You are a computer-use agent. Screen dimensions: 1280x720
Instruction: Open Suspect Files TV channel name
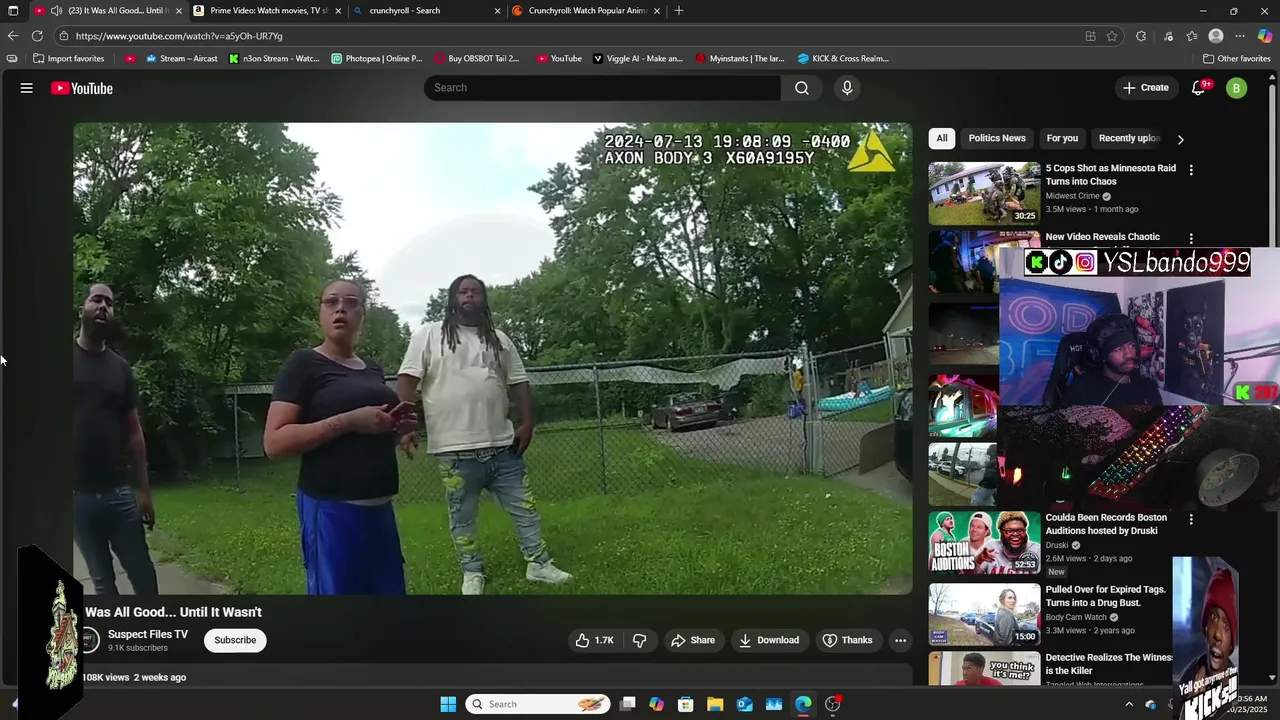click(148, 634)
